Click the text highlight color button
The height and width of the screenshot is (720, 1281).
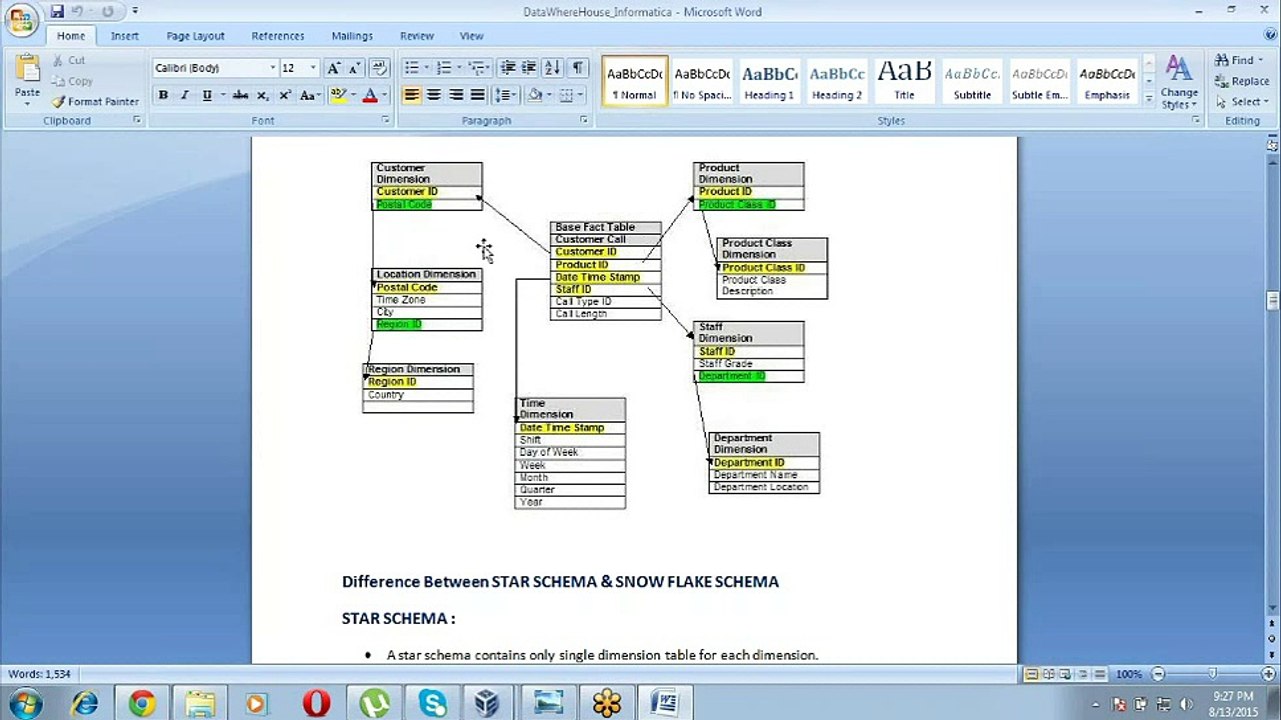[x=338, y=95]
